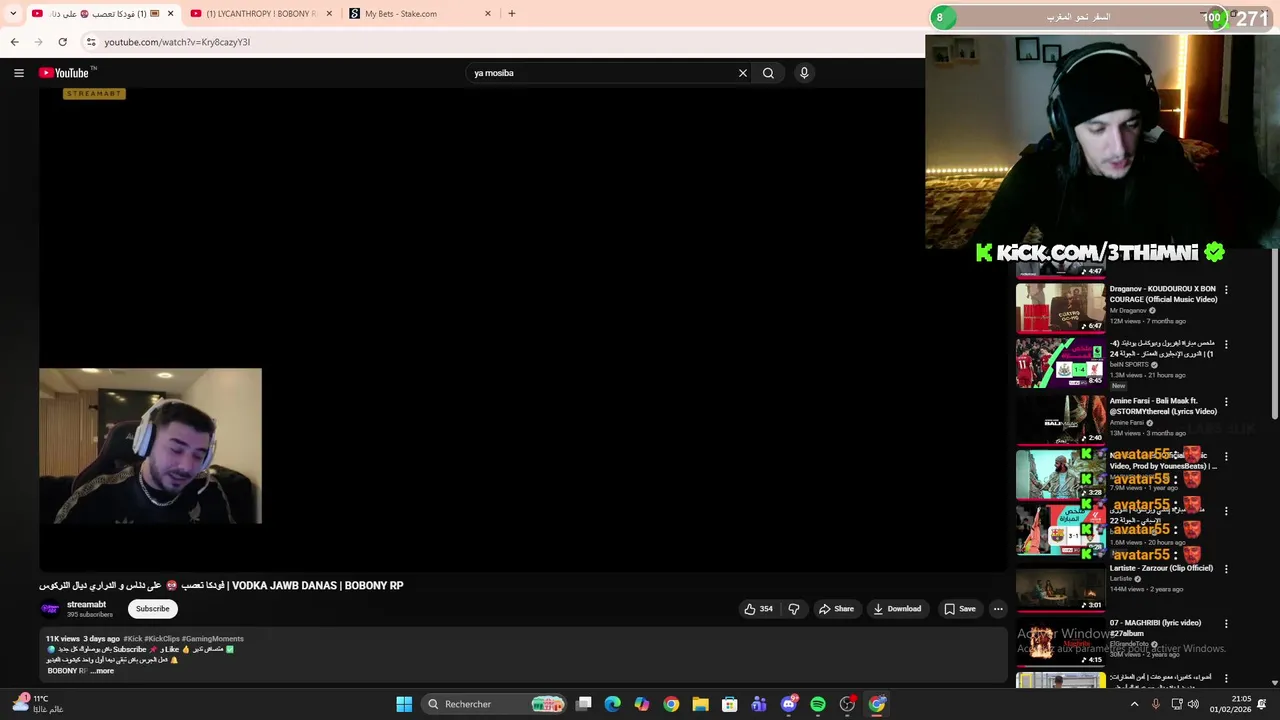Image resolution: width=1280 pixels, height=720 pixels.
Task: Expand the tab search dropdown arrow
Action: 12,14
